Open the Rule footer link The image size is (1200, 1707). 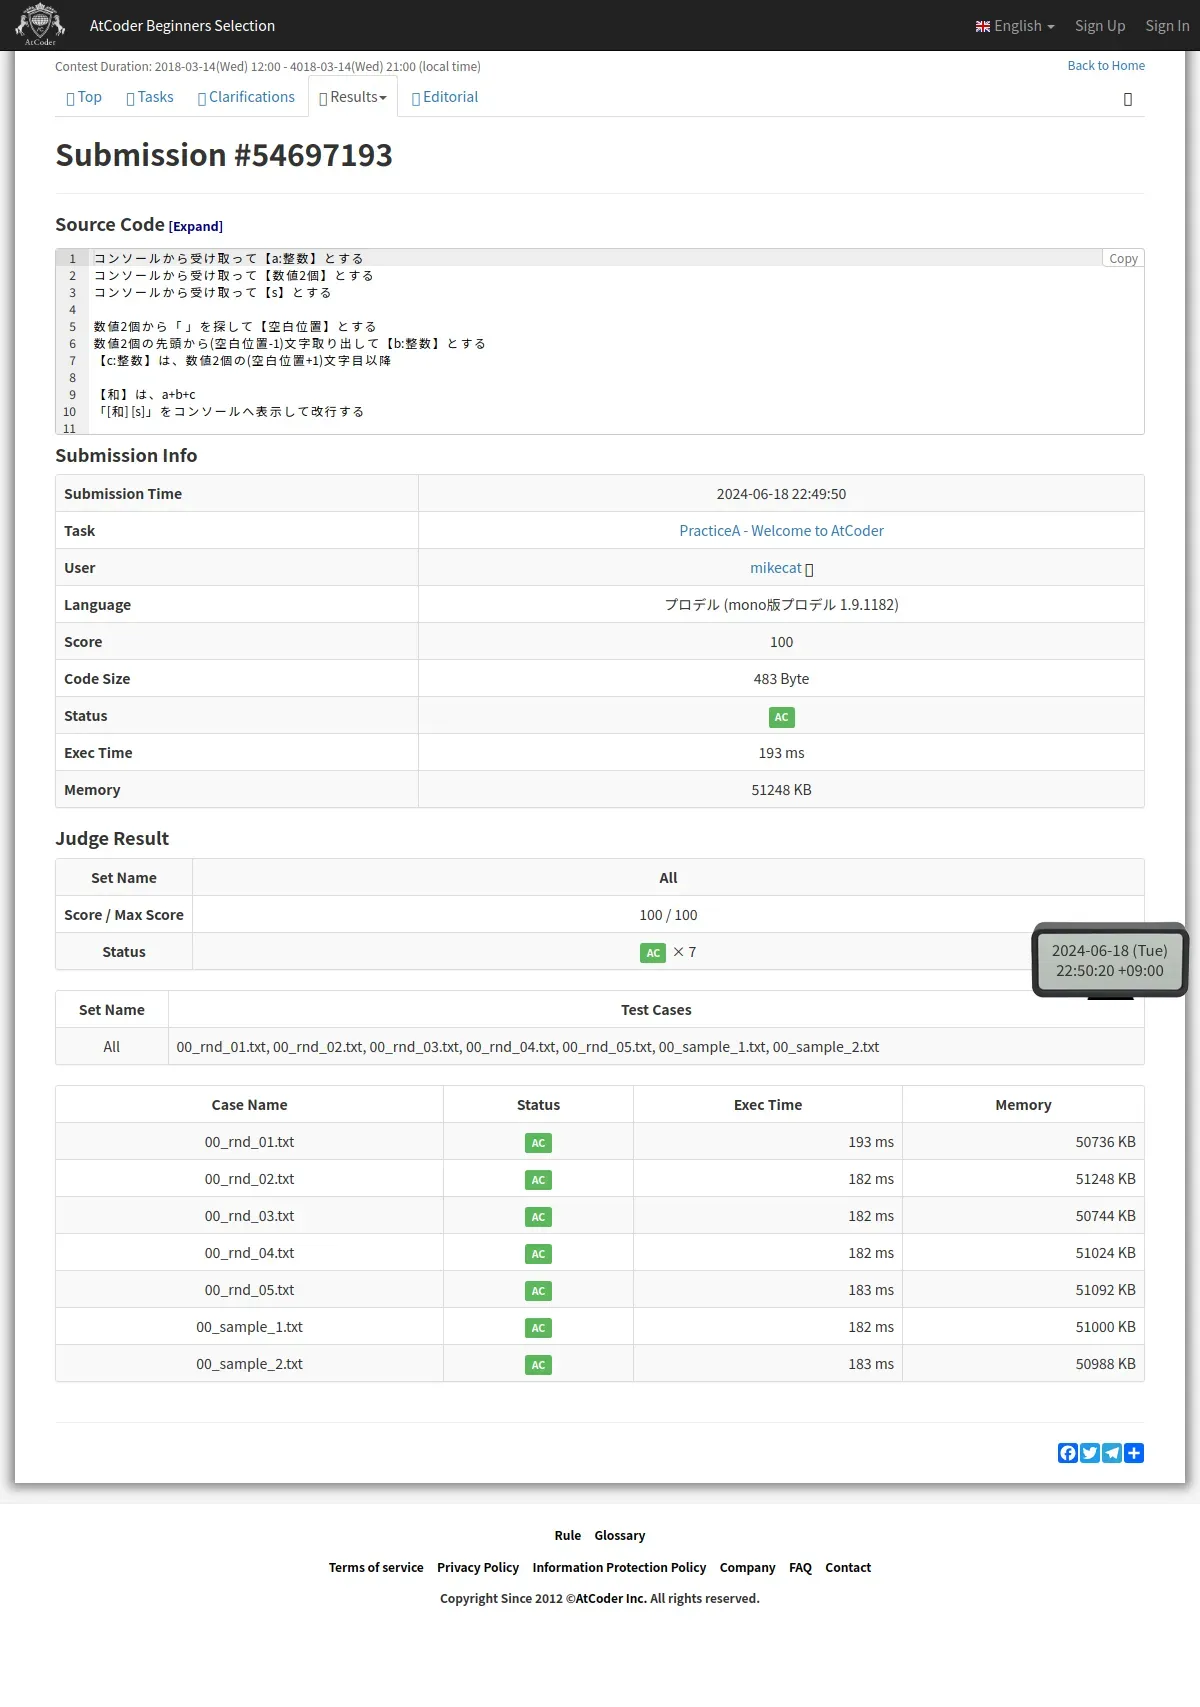pos(567,1536)
